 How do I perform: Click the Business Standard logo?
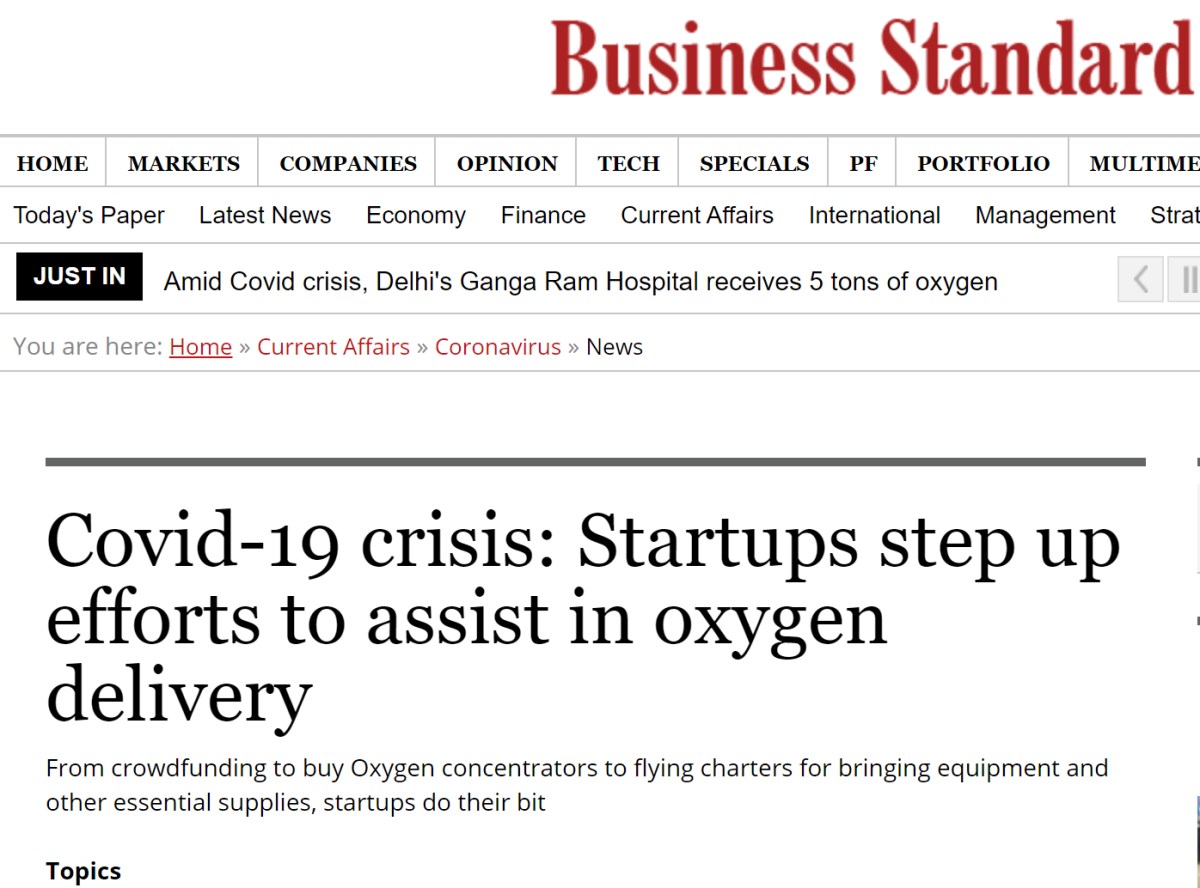(874, 58)
